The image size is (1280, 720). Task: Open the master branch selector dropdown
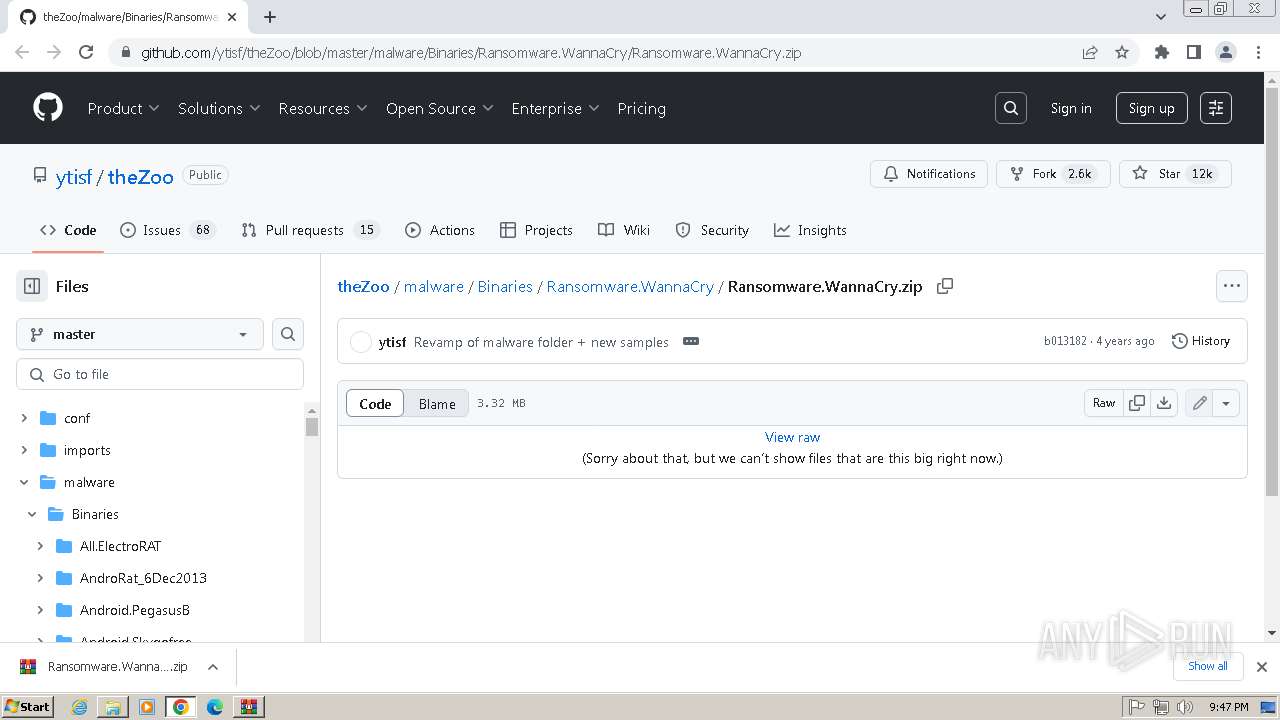click(x=140, y=334)
